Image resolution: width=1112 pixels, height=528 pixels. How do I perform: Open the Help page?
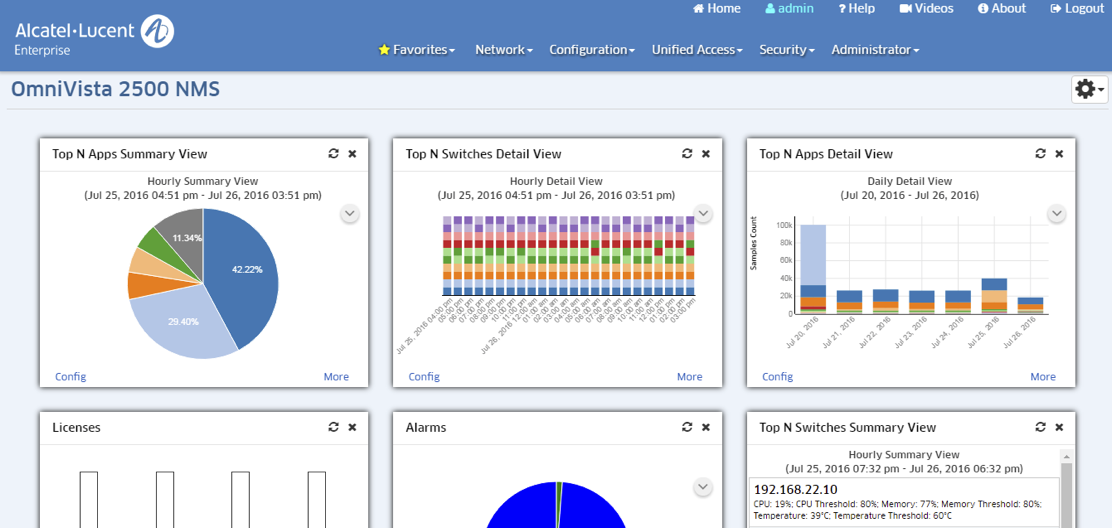[857, 9]
